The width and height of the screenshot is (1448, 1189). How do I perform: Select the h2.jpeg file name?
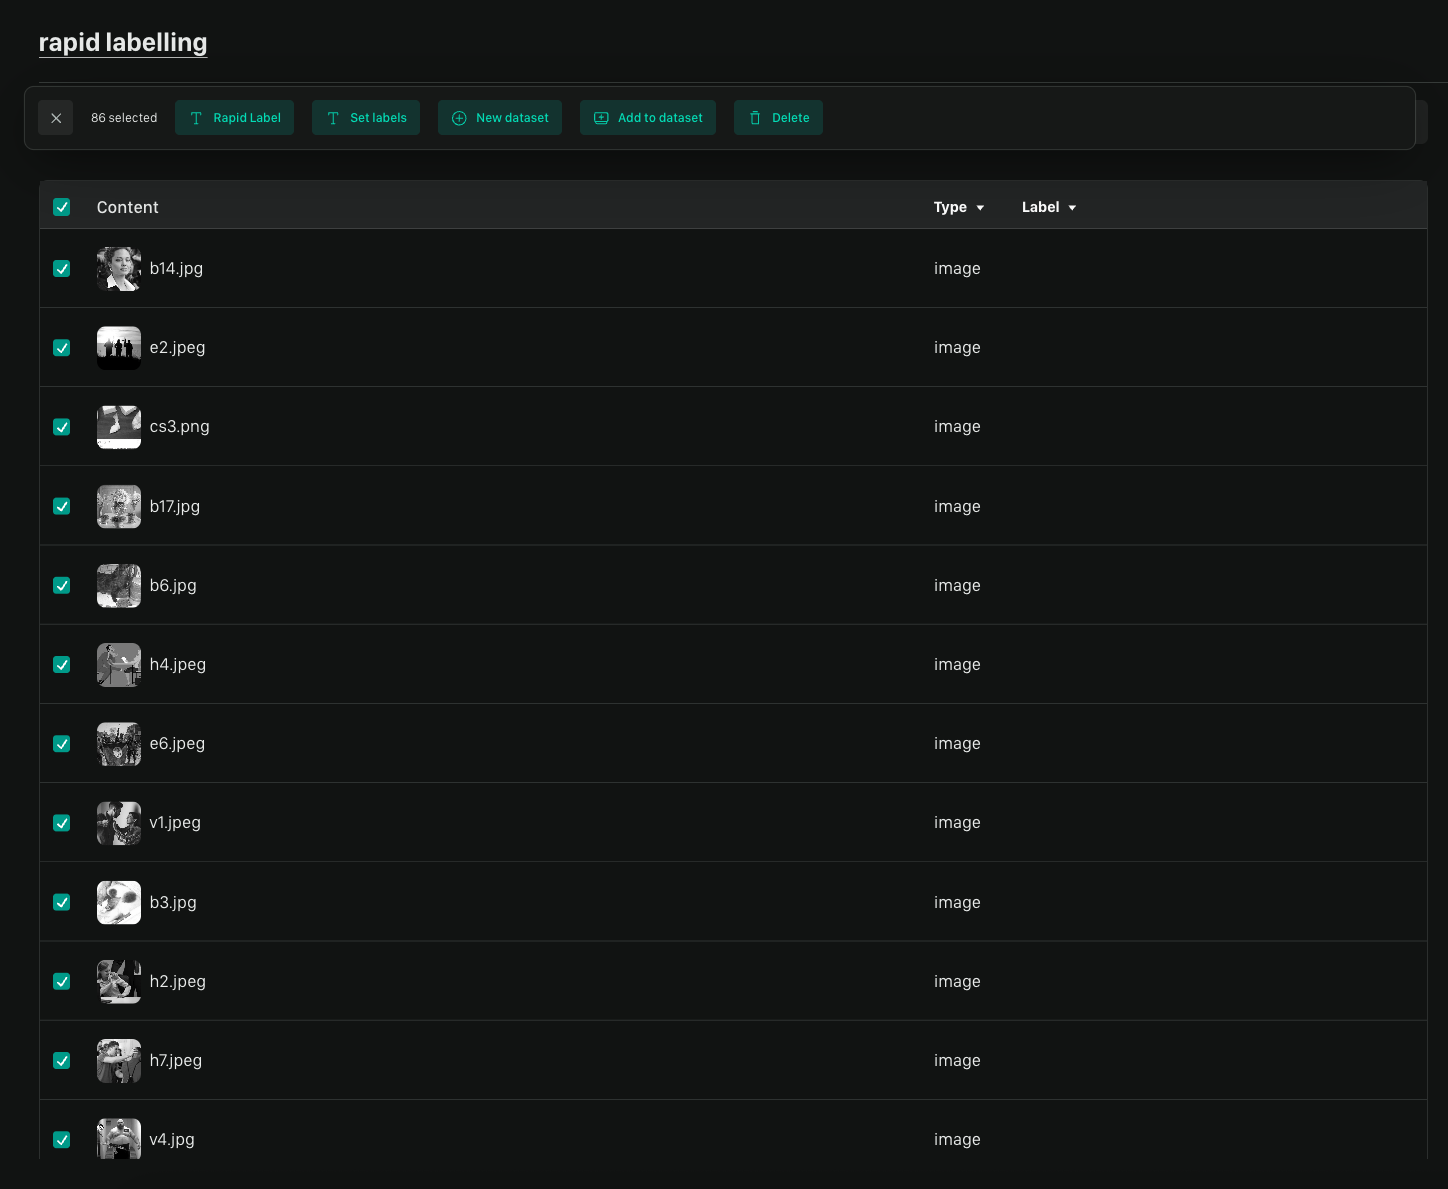tap(178, 981)
